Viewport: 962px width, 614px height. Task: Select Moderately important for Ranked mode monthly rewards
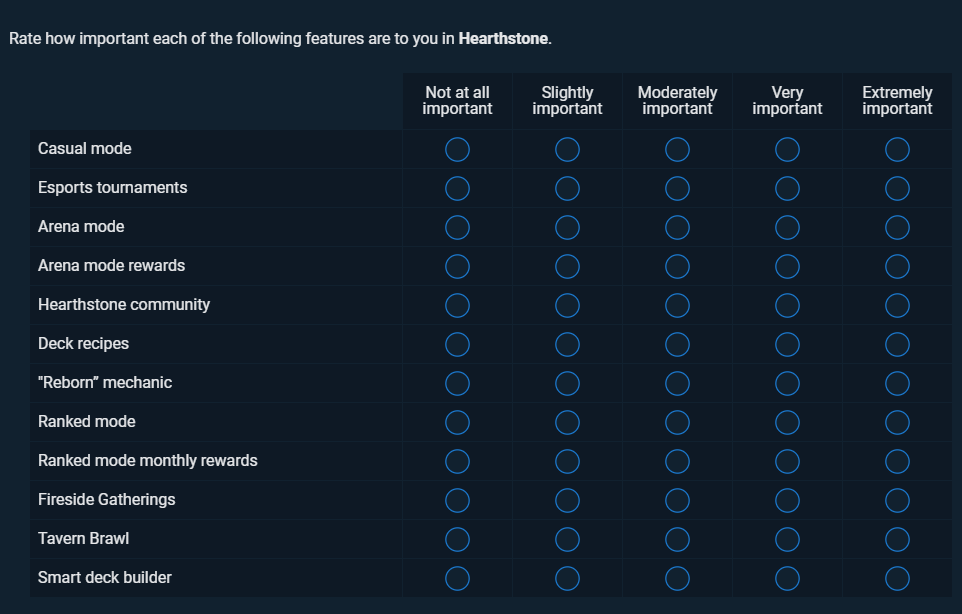pos(677,461)
